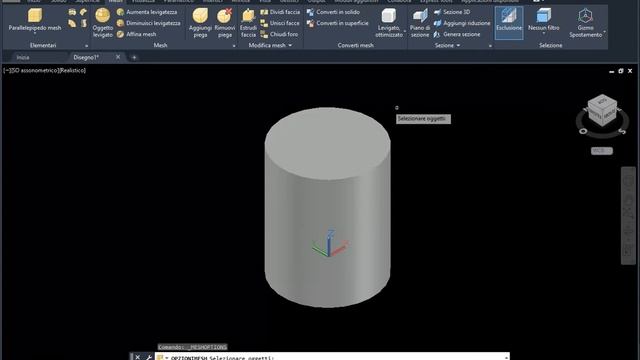Open the viewport controls [-] menu
Viewport: 640px width, 360px height.
point(6,71)
